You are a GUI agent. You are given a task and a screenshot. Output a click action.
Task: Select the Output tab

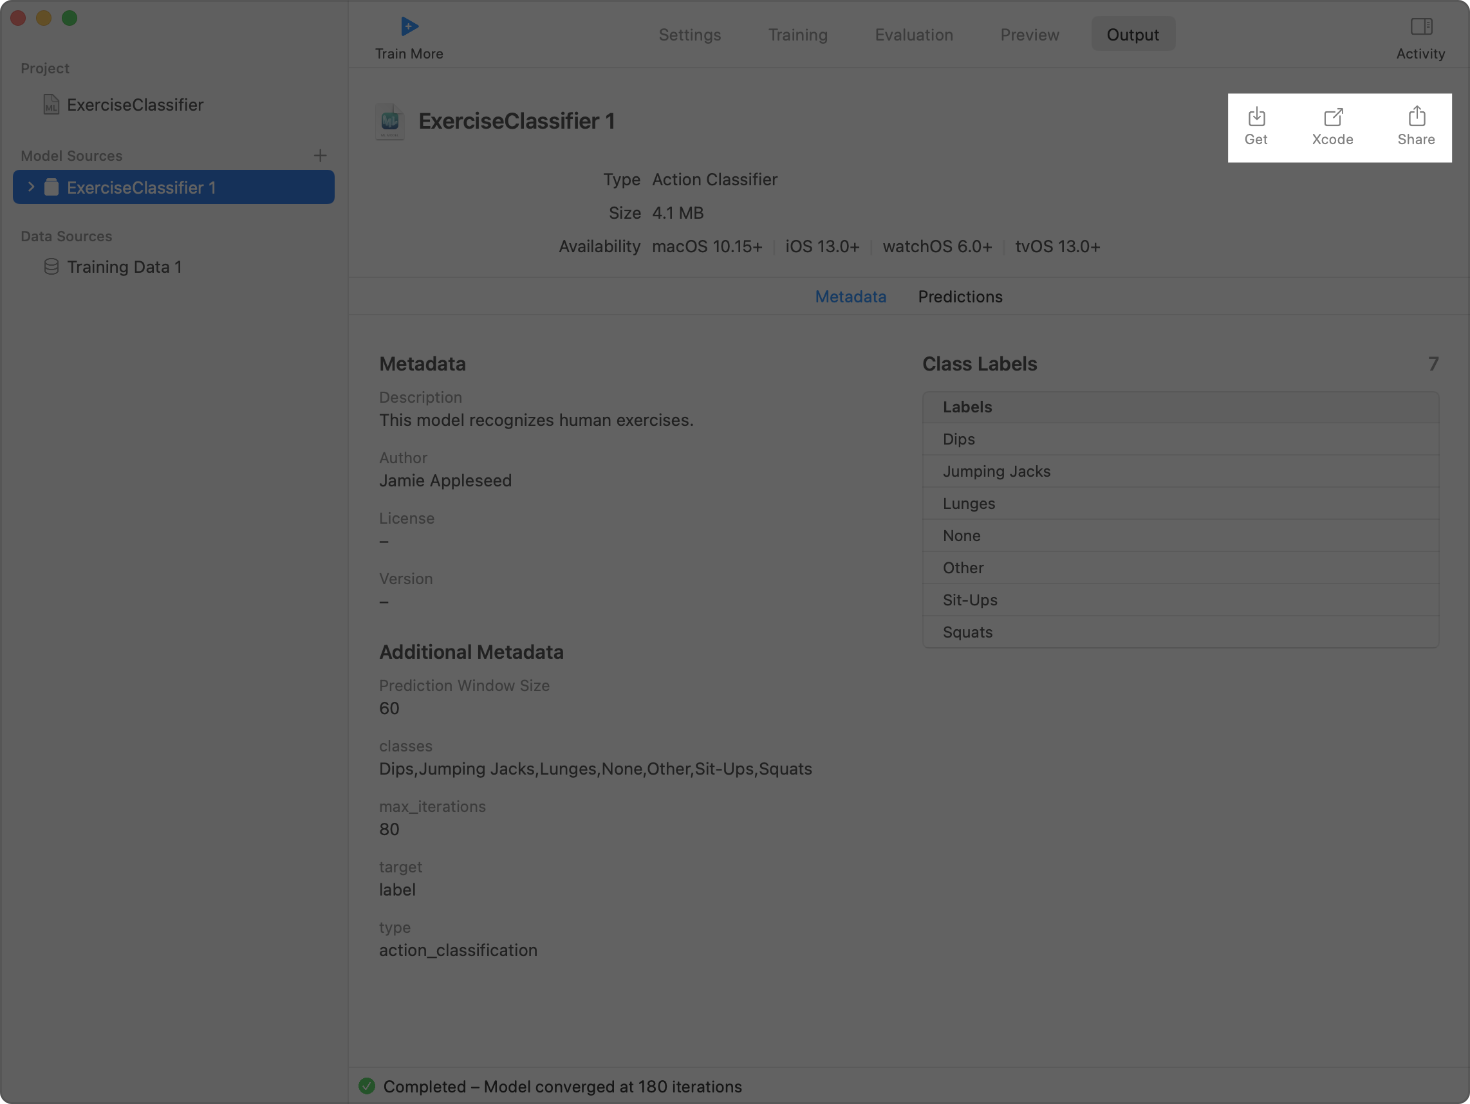[x=1132, y=35]
